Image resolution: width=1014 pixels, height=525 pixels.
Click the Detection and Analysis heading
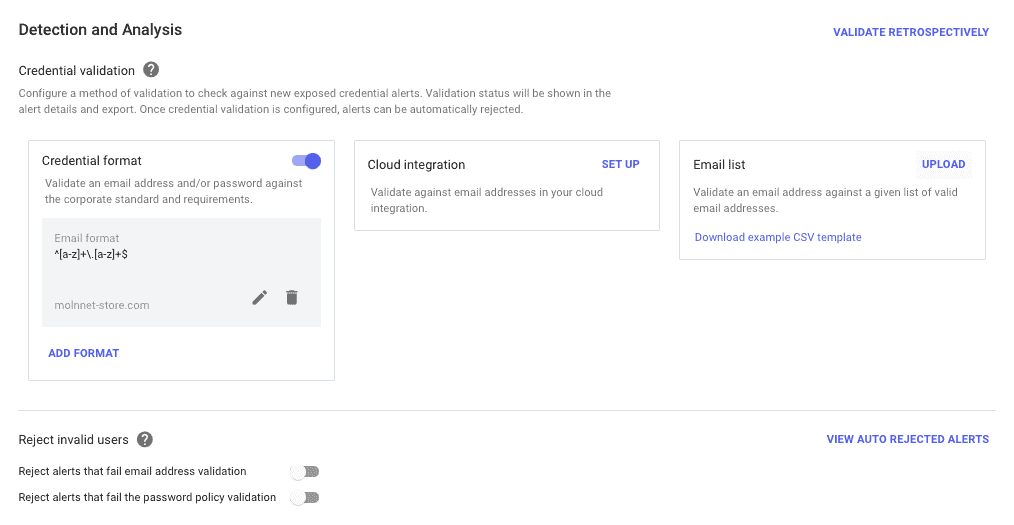[100, 30]
